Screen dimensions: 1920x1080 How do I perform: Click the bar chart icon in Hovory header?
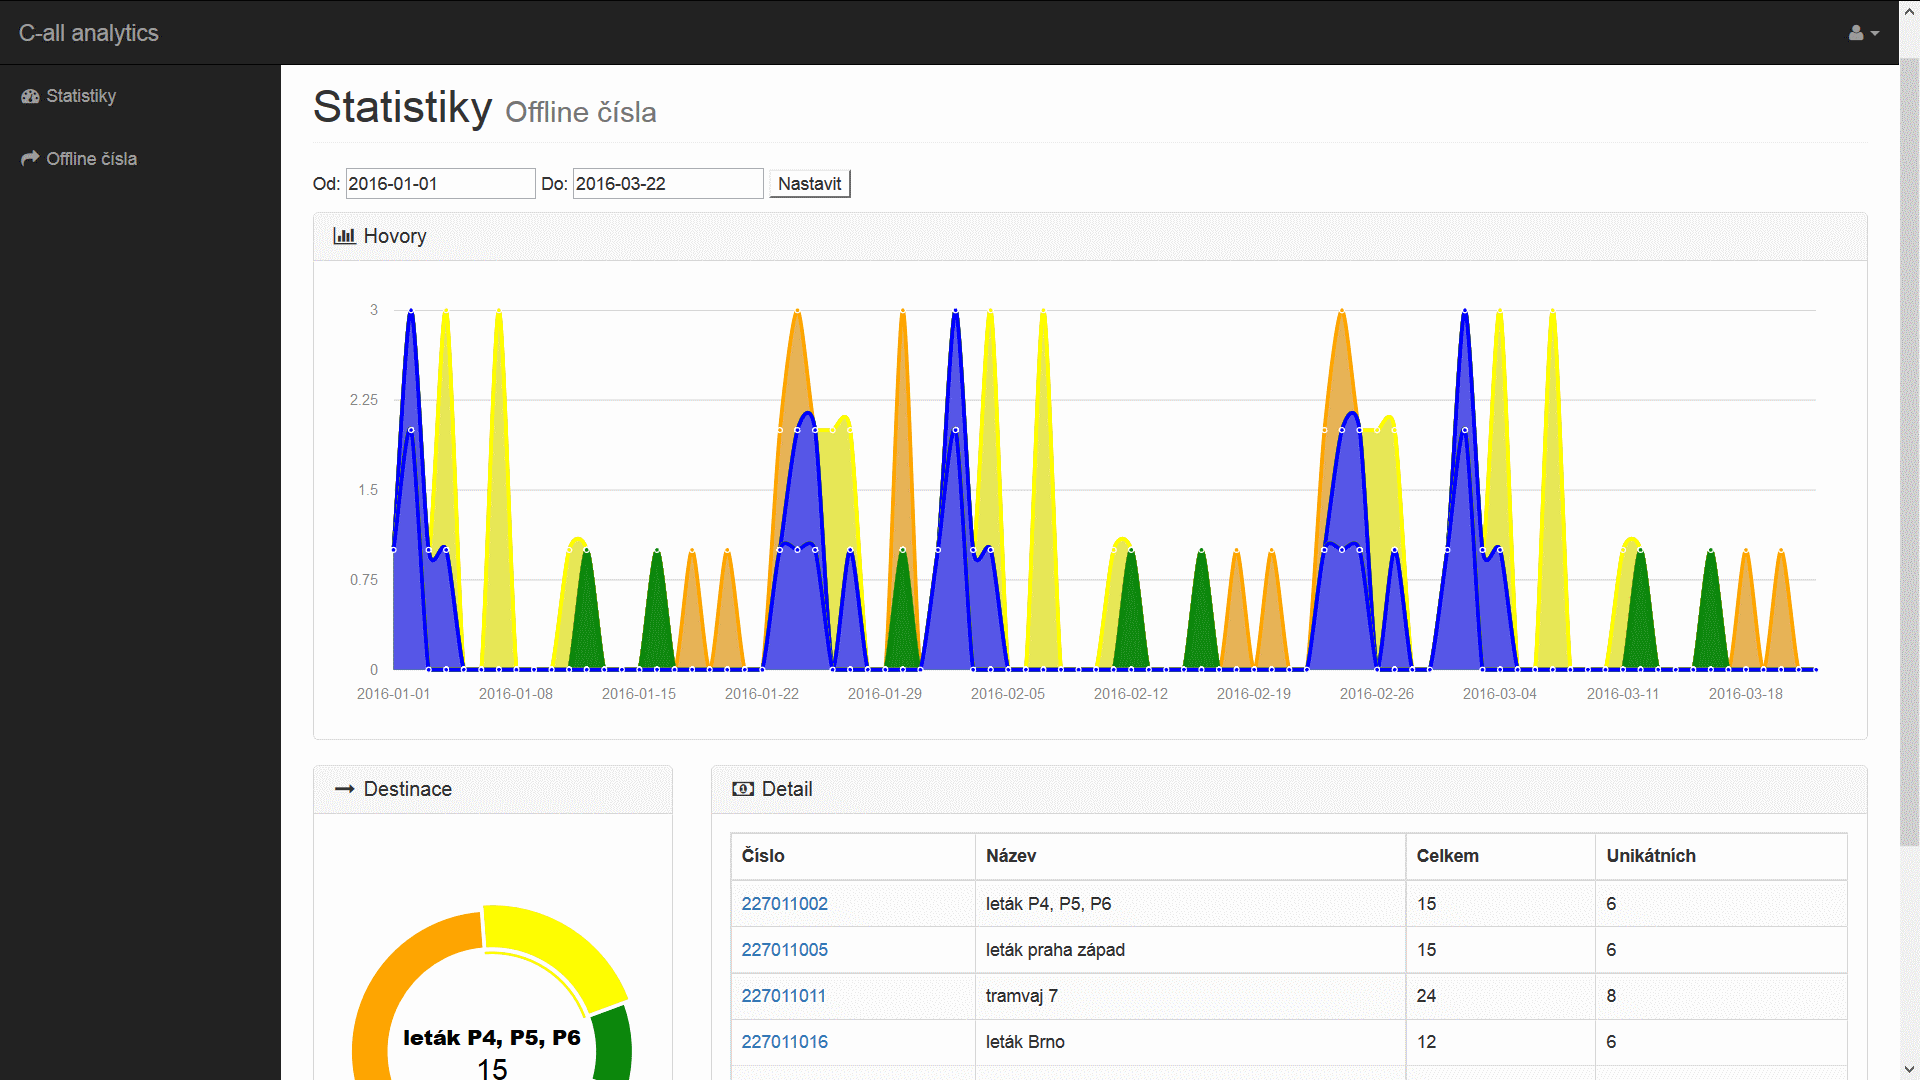pos(344,236)
